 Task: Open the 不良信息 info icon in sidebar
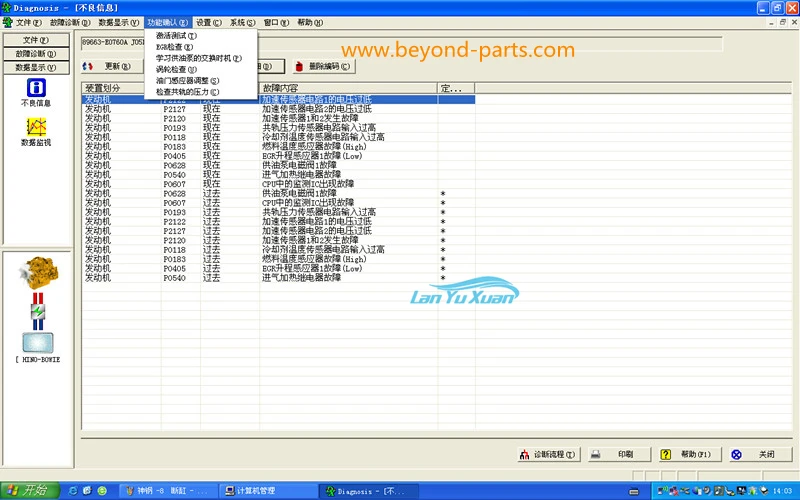coord(36,88)
